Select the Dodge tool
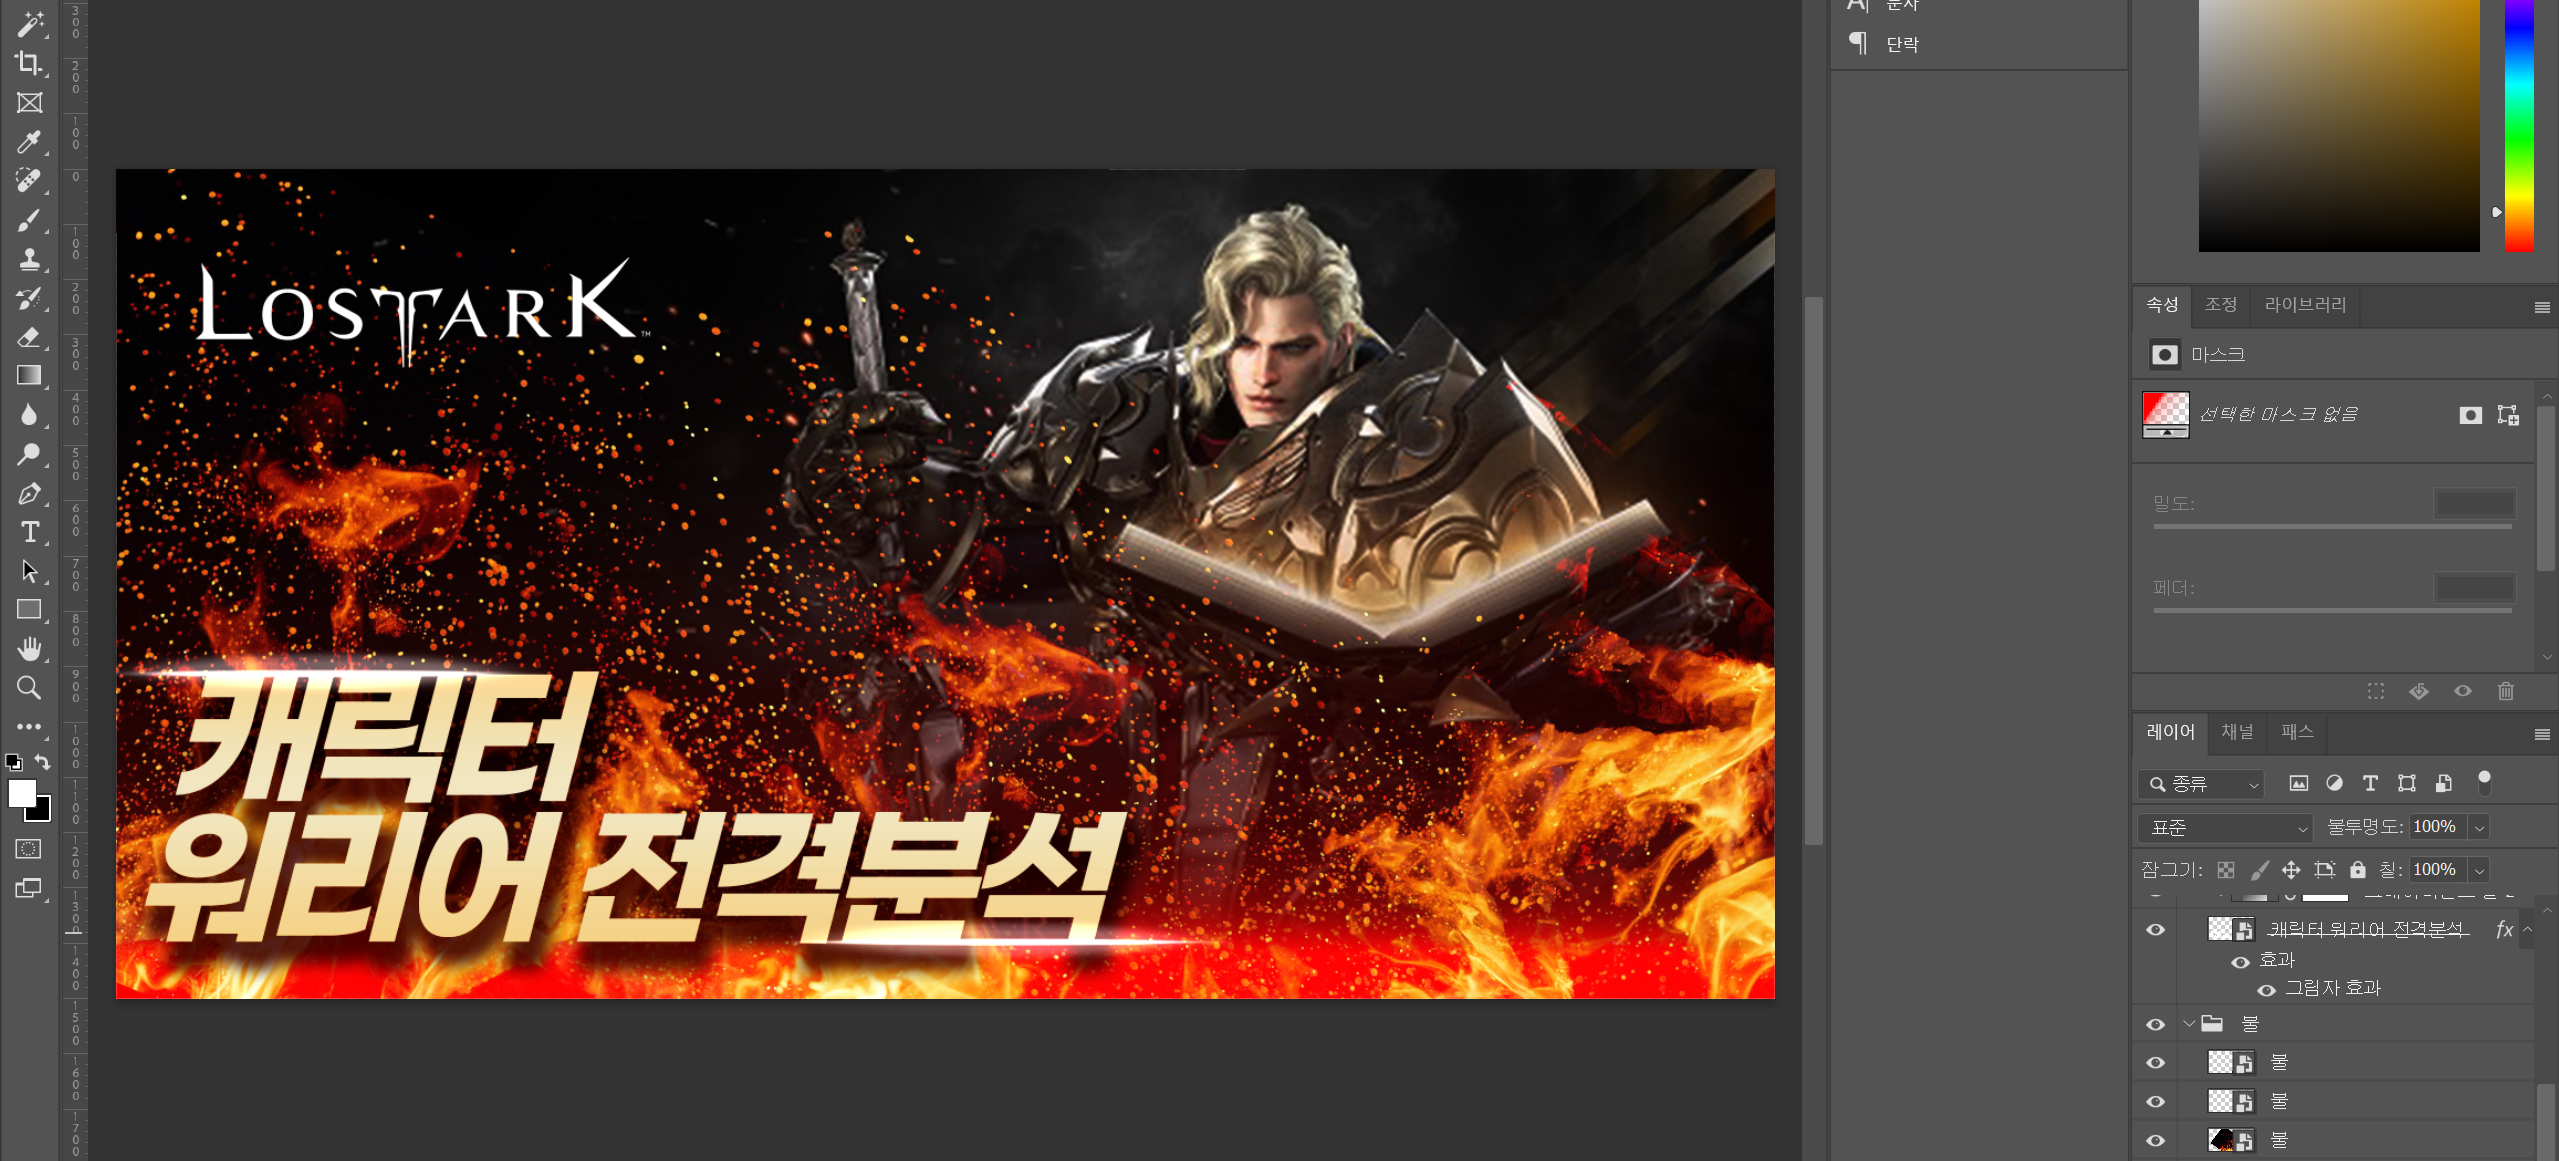Image resolution: width=2559 pixels, height=1161 pixels. point(30,454)
